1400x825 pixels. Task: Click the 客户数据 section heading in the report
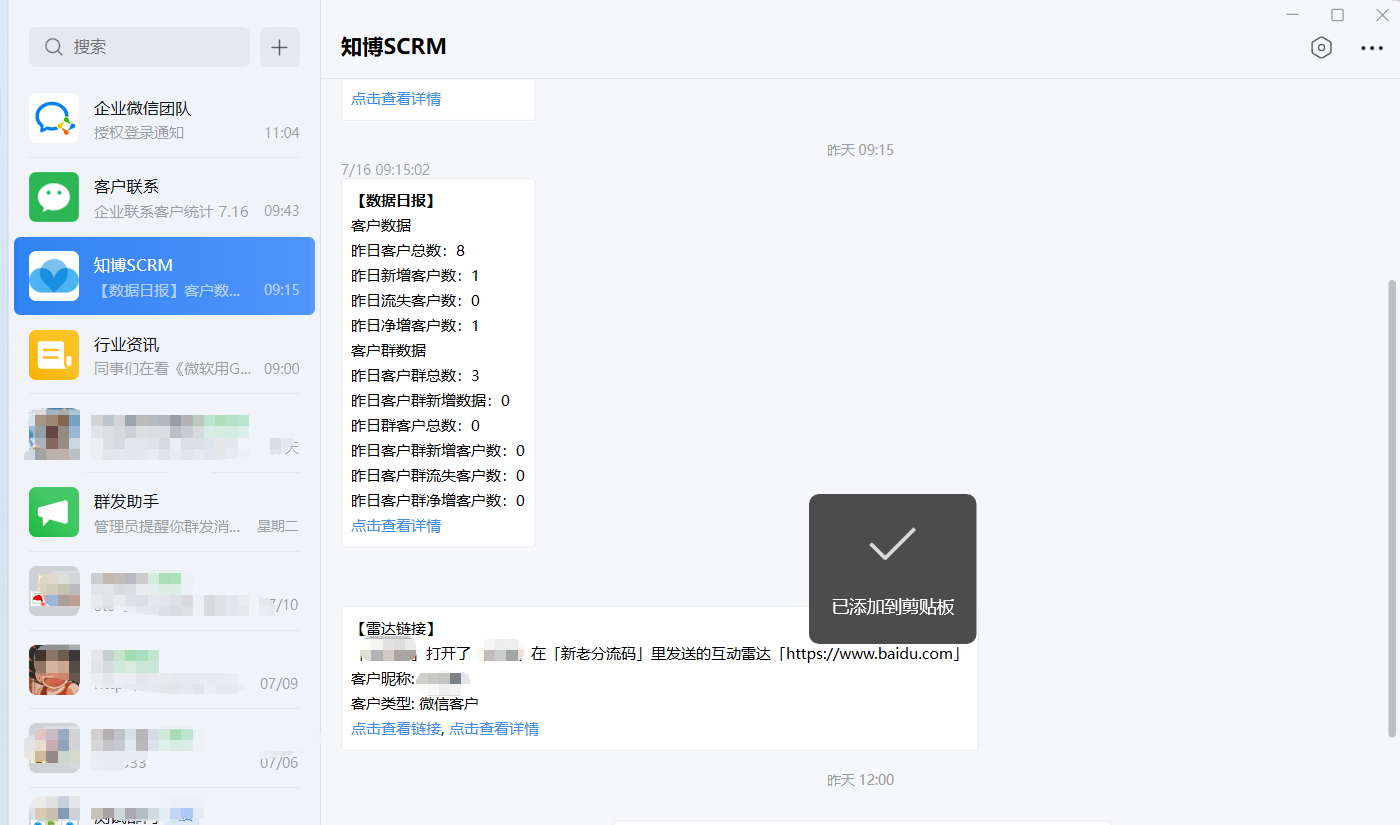(381, 226)
